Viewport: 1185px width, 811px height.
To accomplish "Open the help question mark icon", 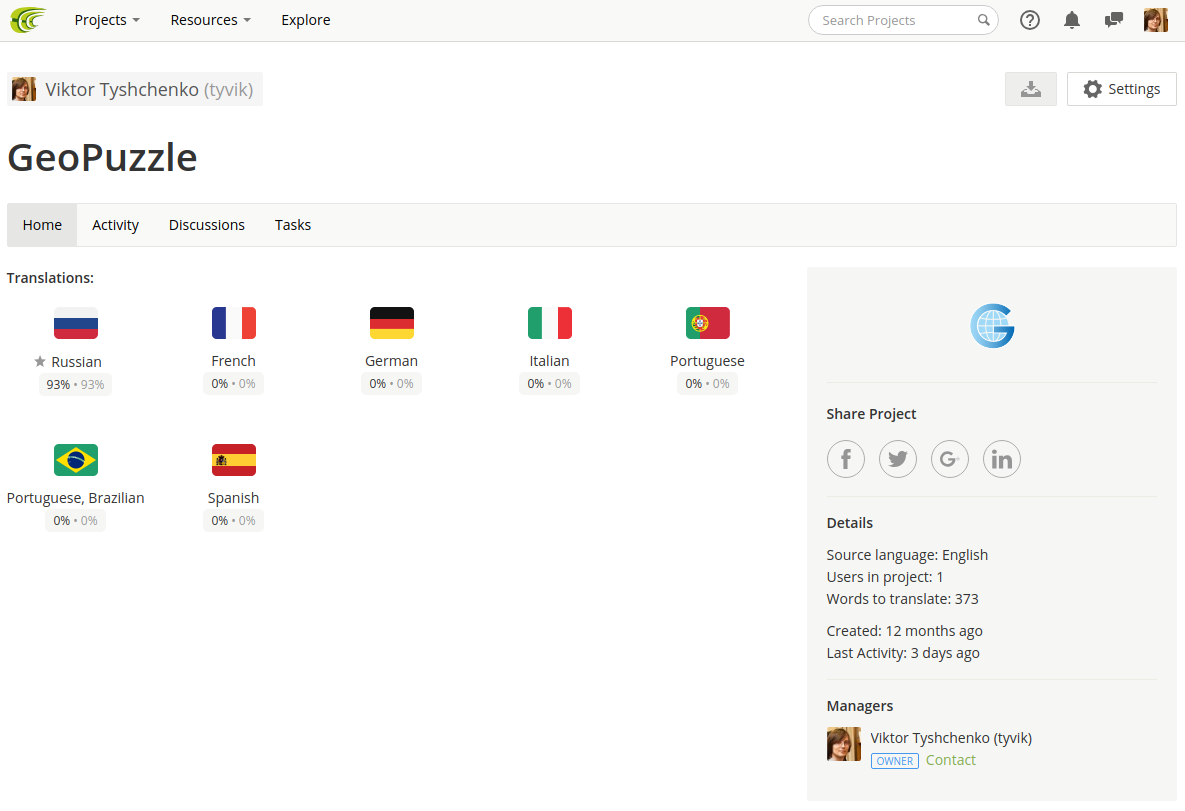I will 1029,20.
